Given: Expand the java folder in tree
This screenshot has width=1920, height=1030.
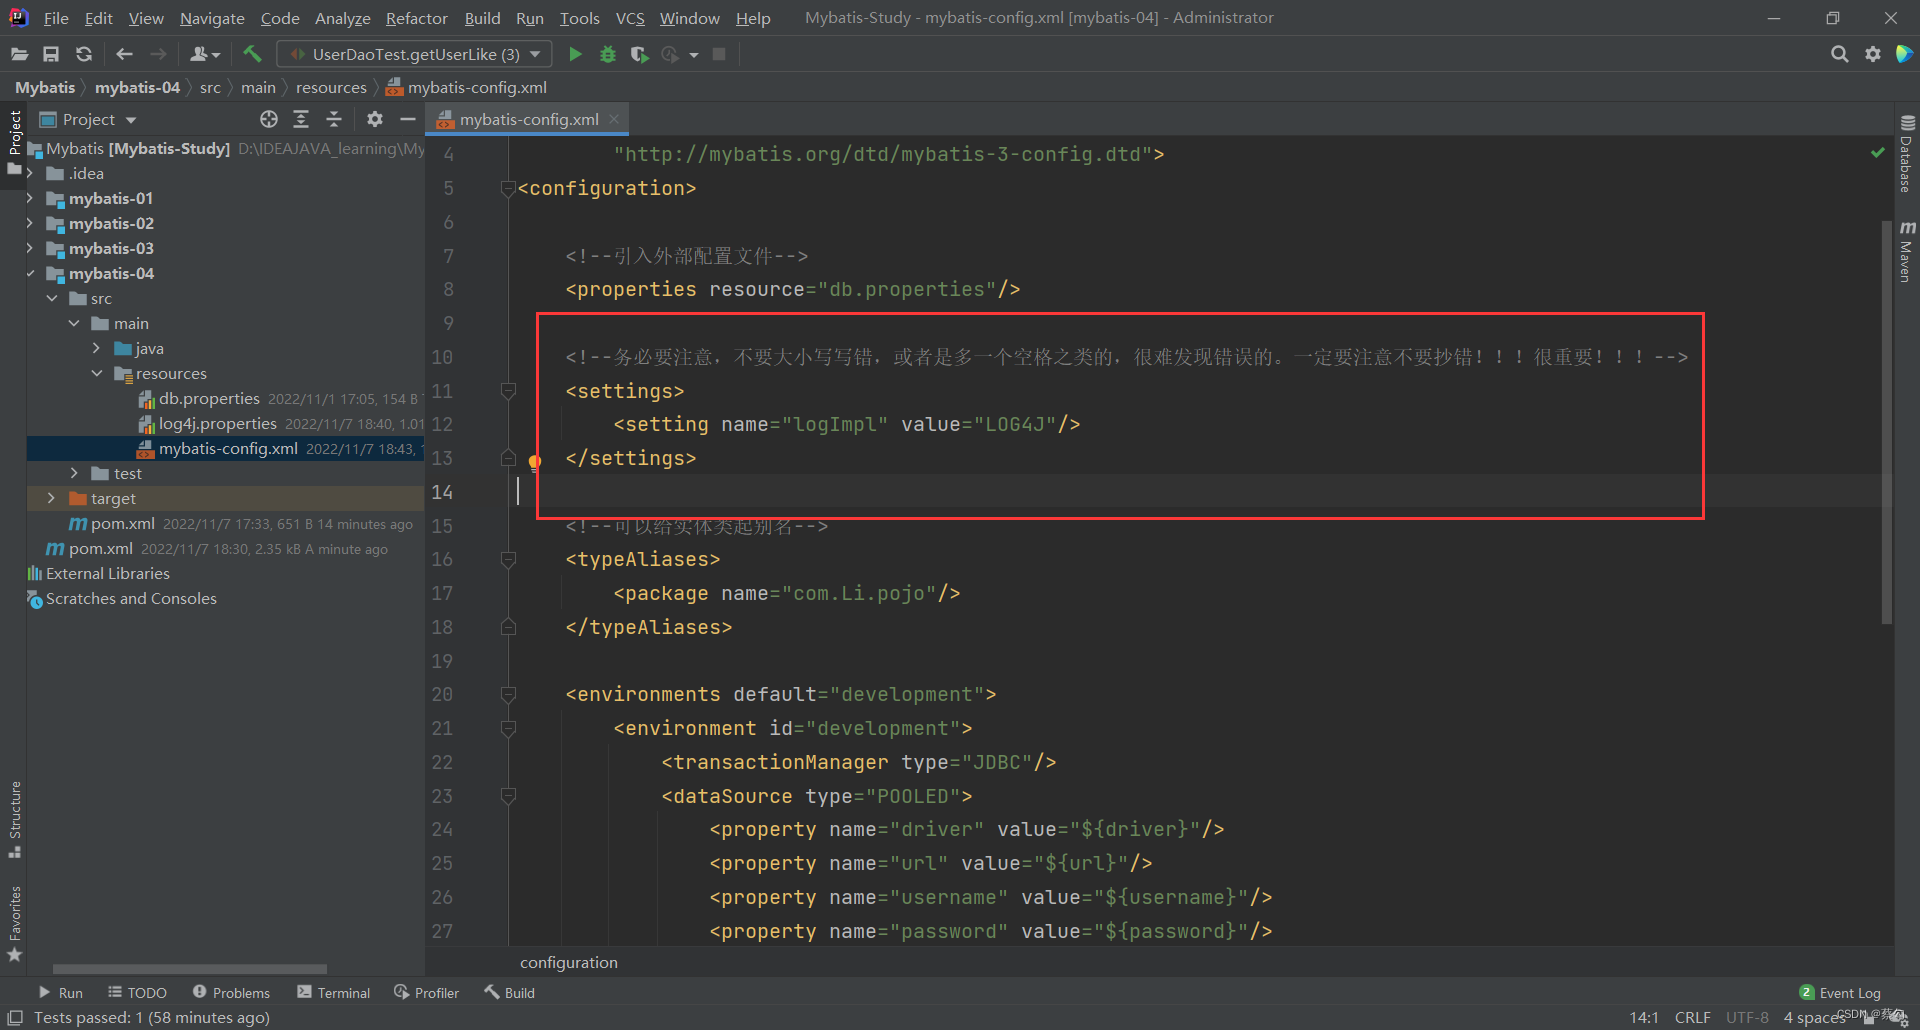Looking at the screenshot, I should tap(97, 348).
